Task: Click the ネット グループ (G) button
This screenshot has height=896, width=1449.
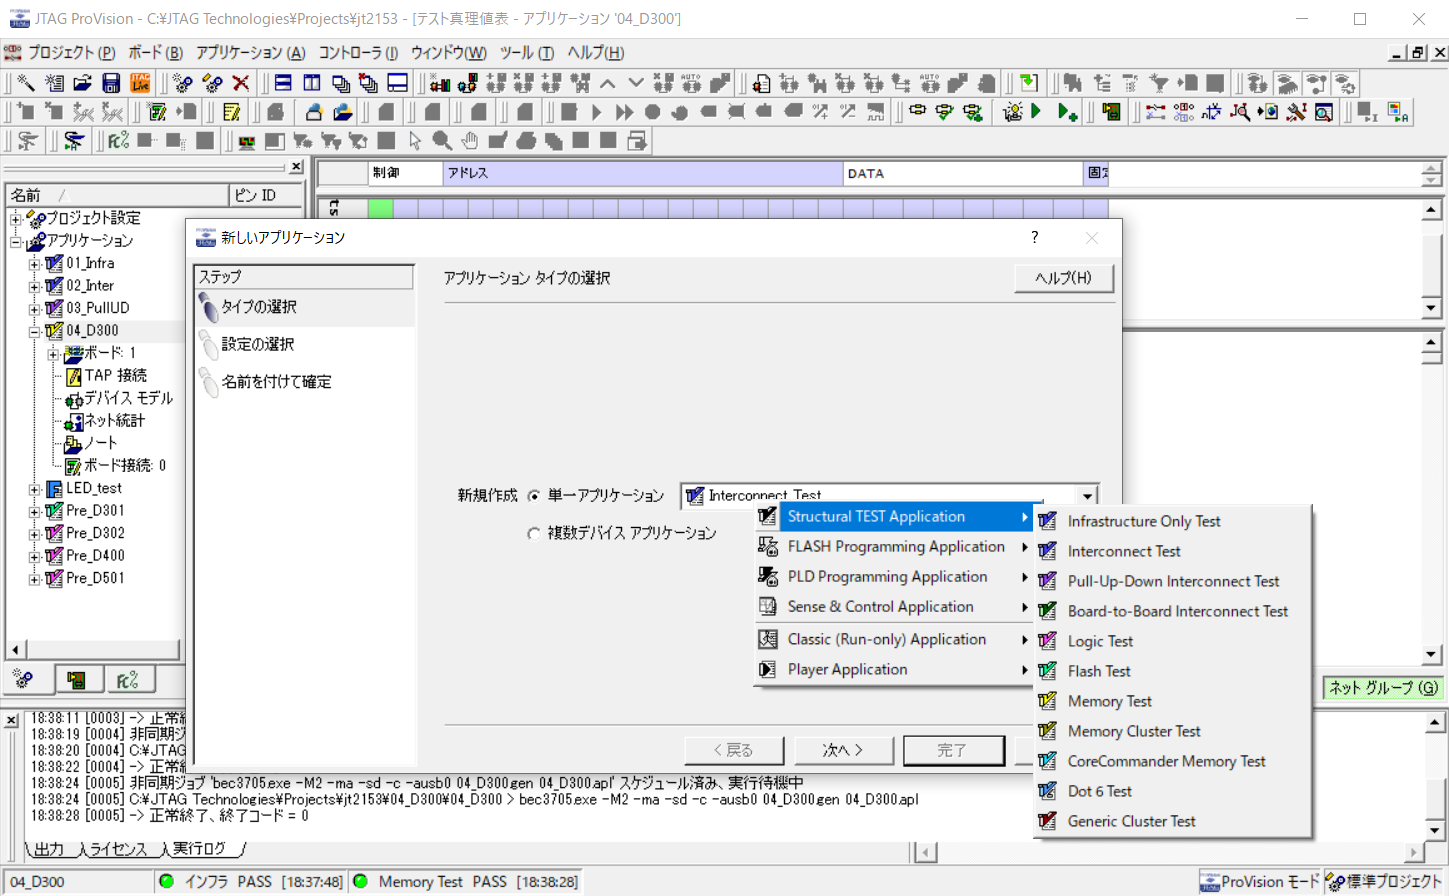Action: point(1383,687)
